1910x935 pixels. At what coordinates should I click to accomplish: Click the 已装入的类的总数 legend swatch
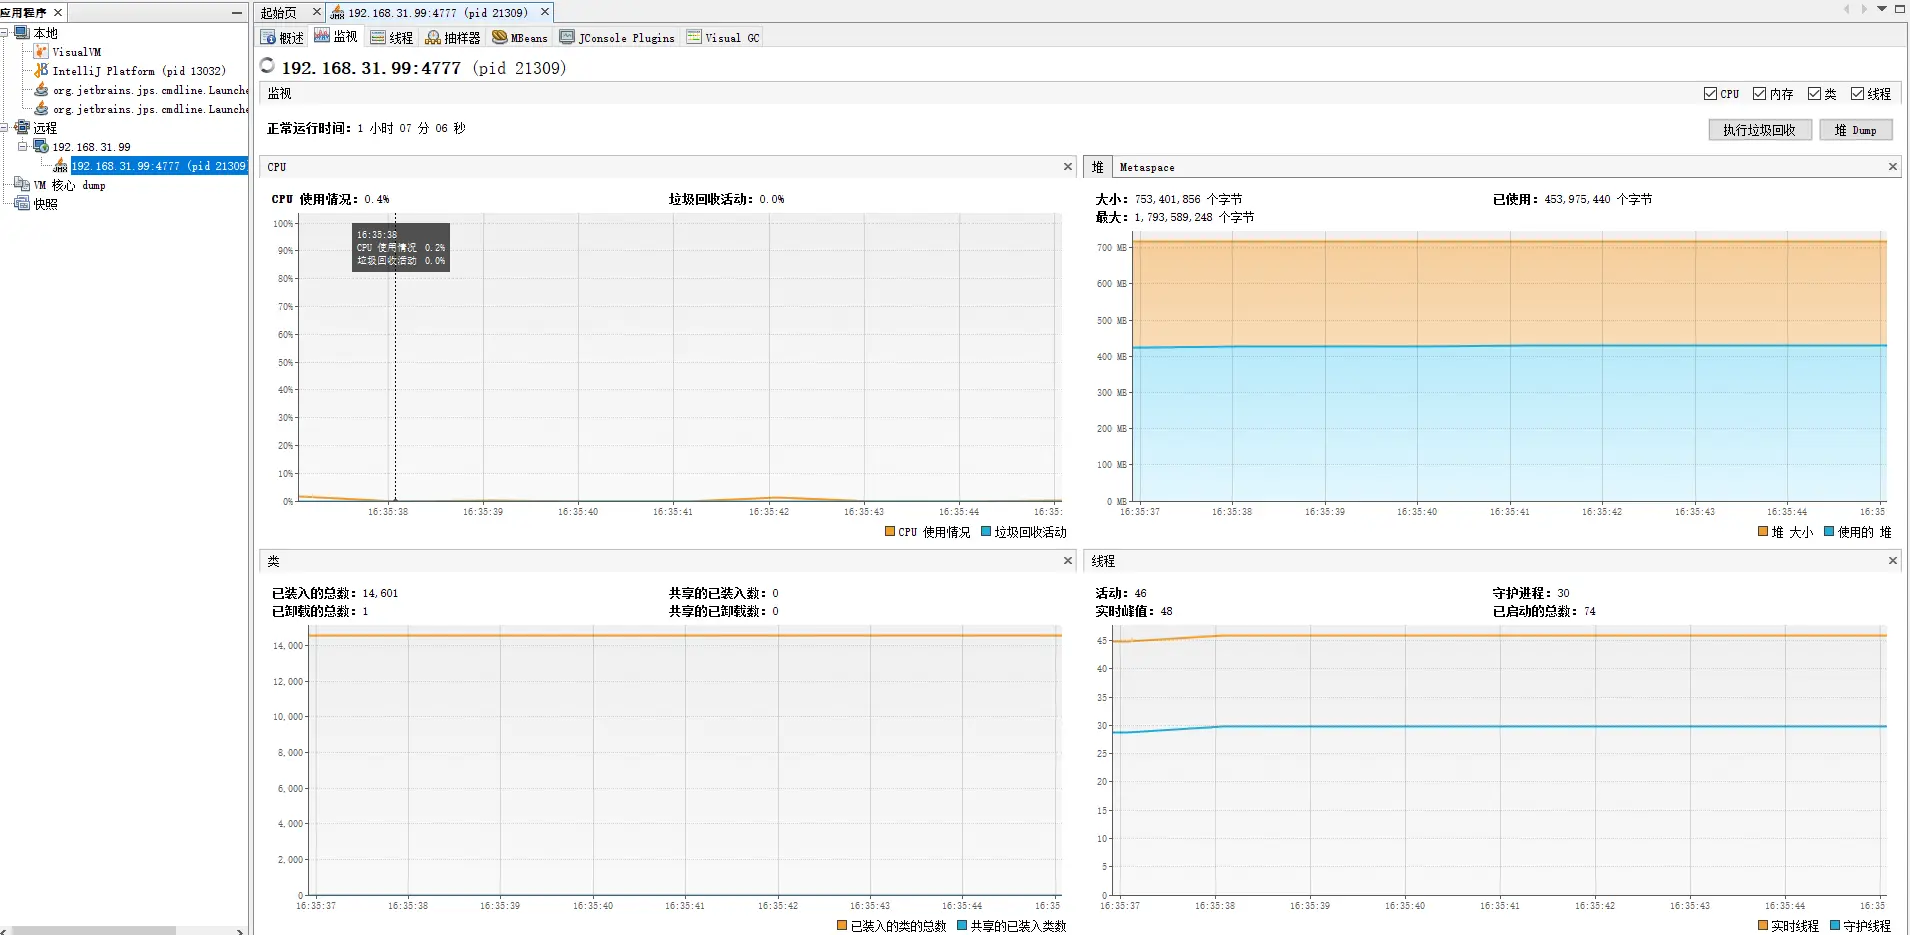842,926
